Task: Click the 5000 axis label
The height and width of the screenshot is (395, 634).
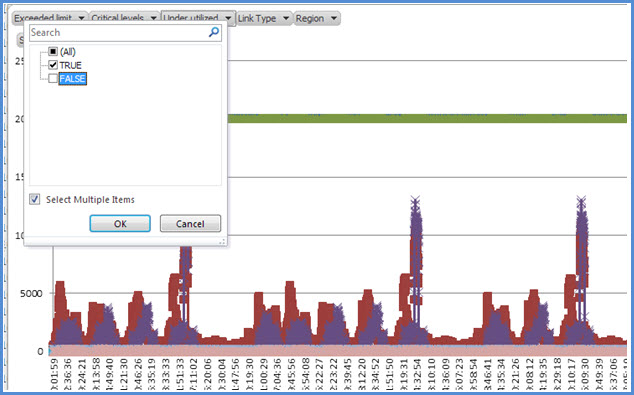Action: (x=31, y=294)
